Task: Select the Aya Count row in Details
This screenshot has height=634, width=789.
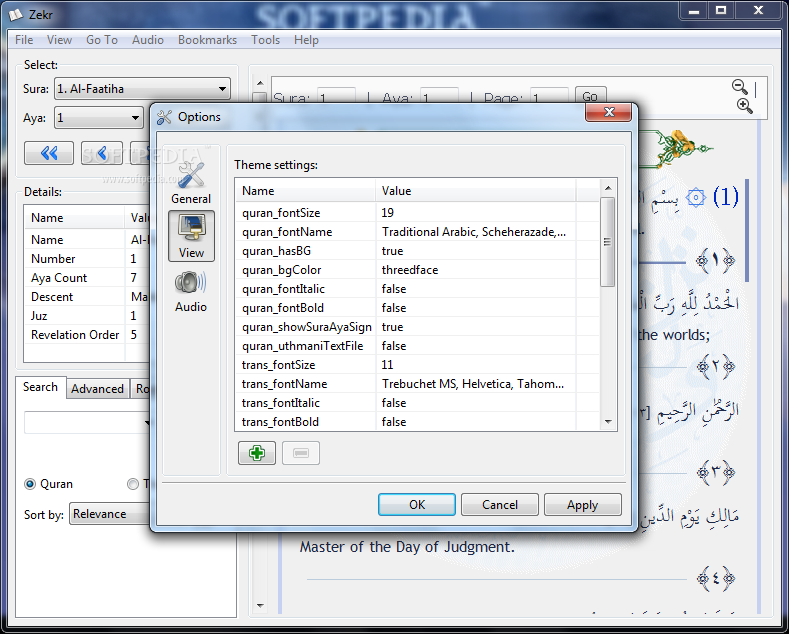Action: pos(87,278)
